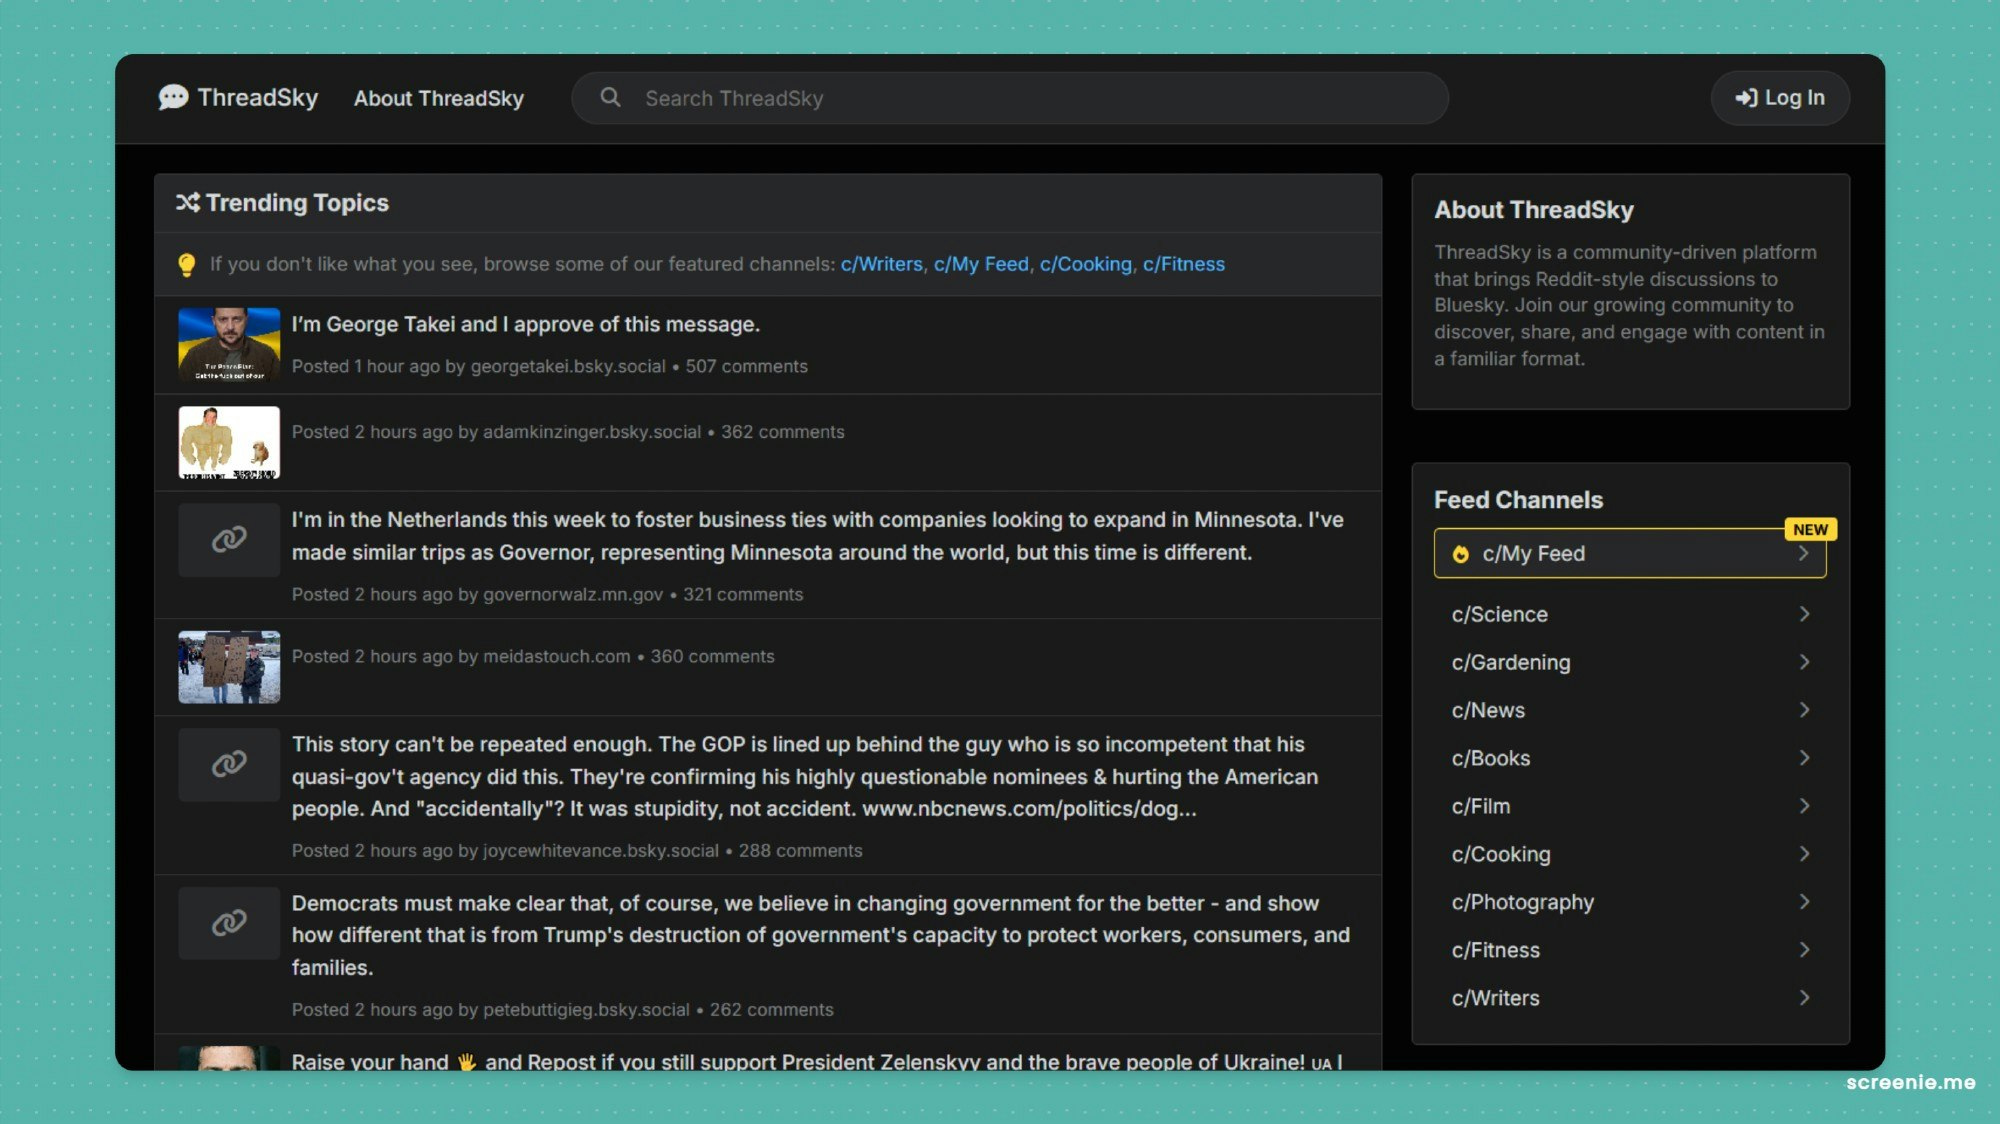Open the c/Fitness featured channel link

(1183, 264)
